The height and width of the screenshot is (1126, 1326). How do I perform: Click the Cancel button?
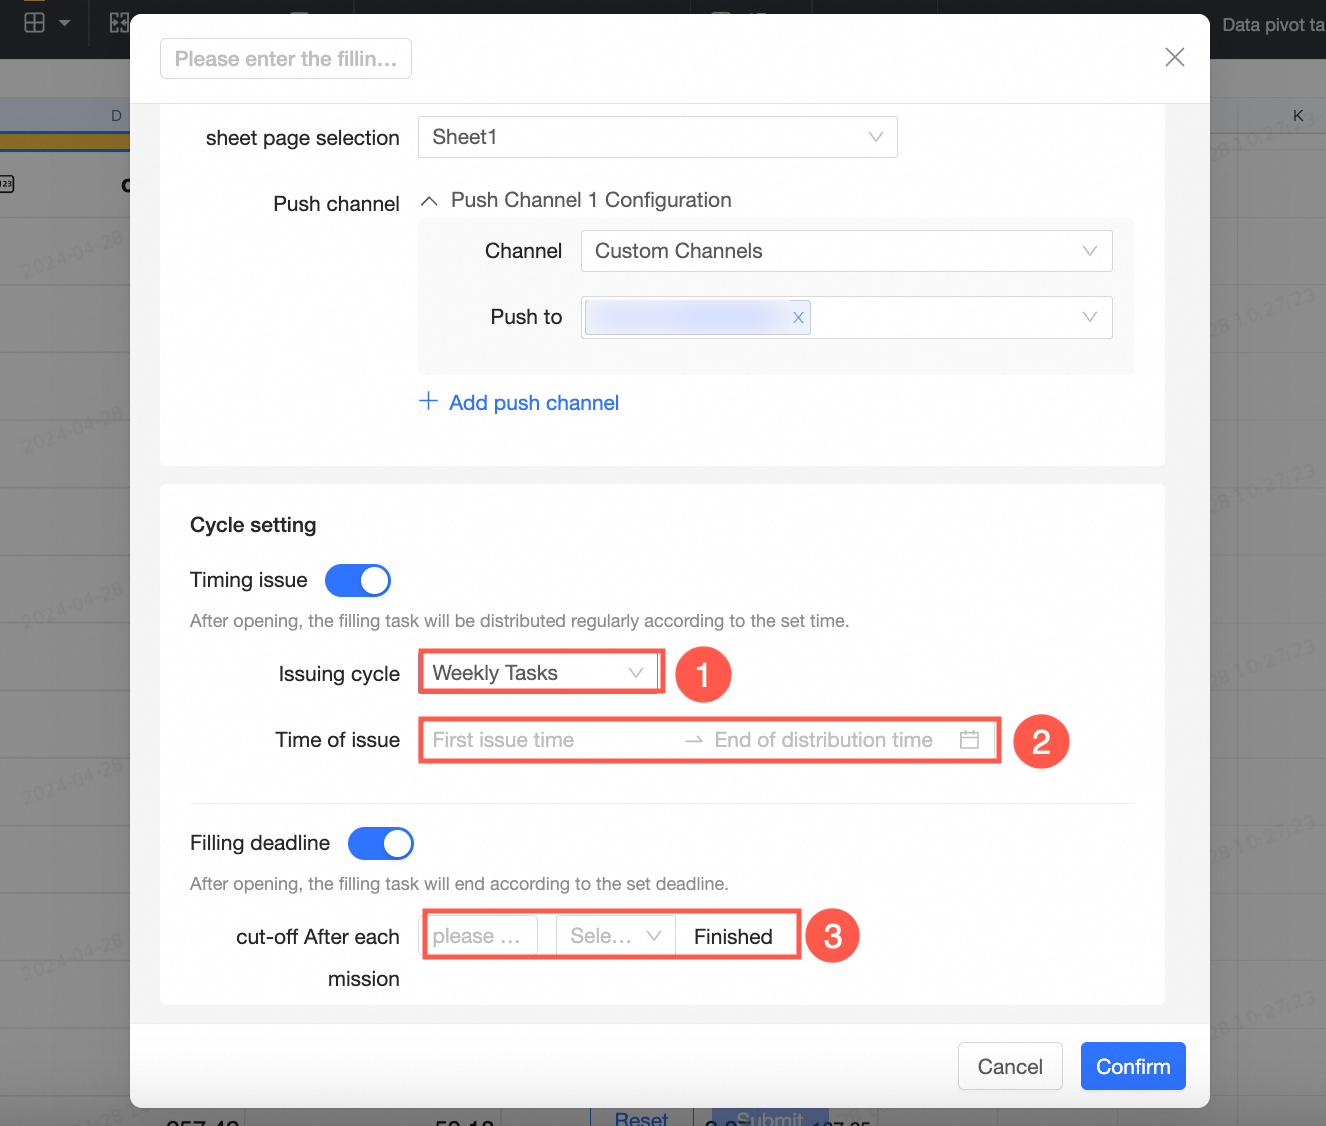[x=1010, y=1066]
